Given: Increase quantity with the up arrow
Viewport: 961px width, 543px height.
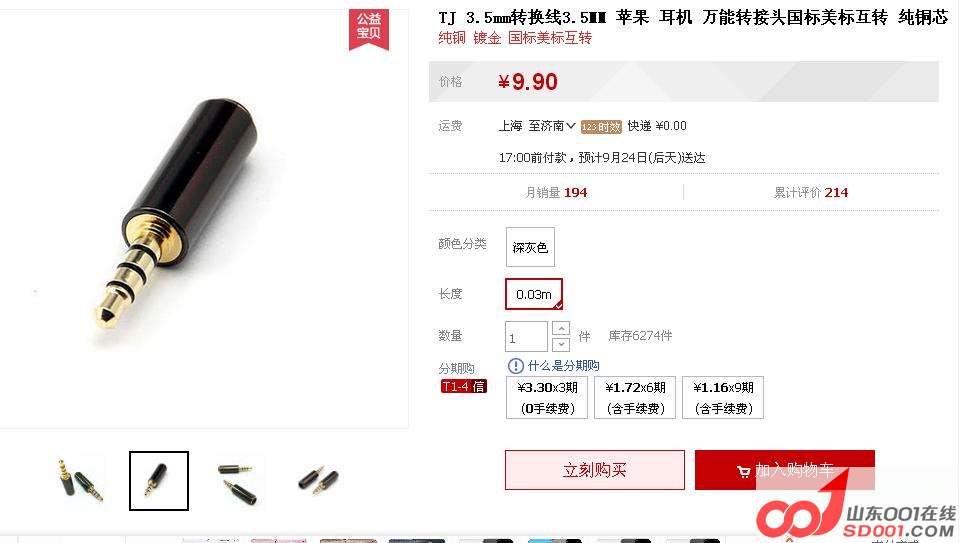Looking at the screenshot, I should (561, 328).
